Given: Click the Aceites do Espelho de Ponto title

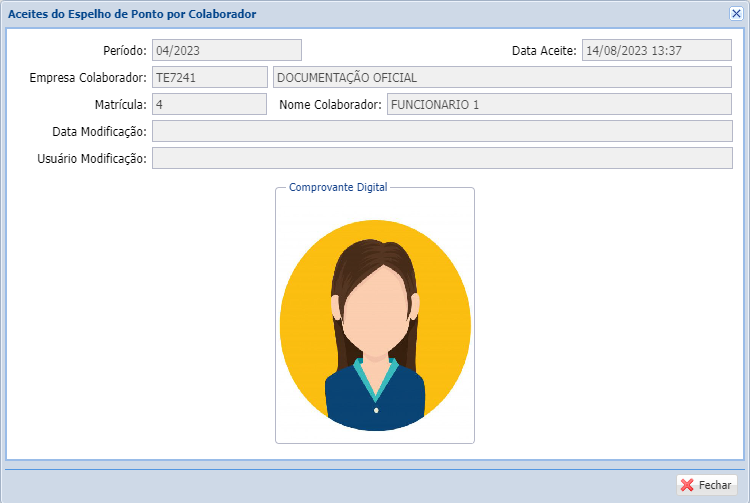Looking at the screenshot, I should (131, 14).
